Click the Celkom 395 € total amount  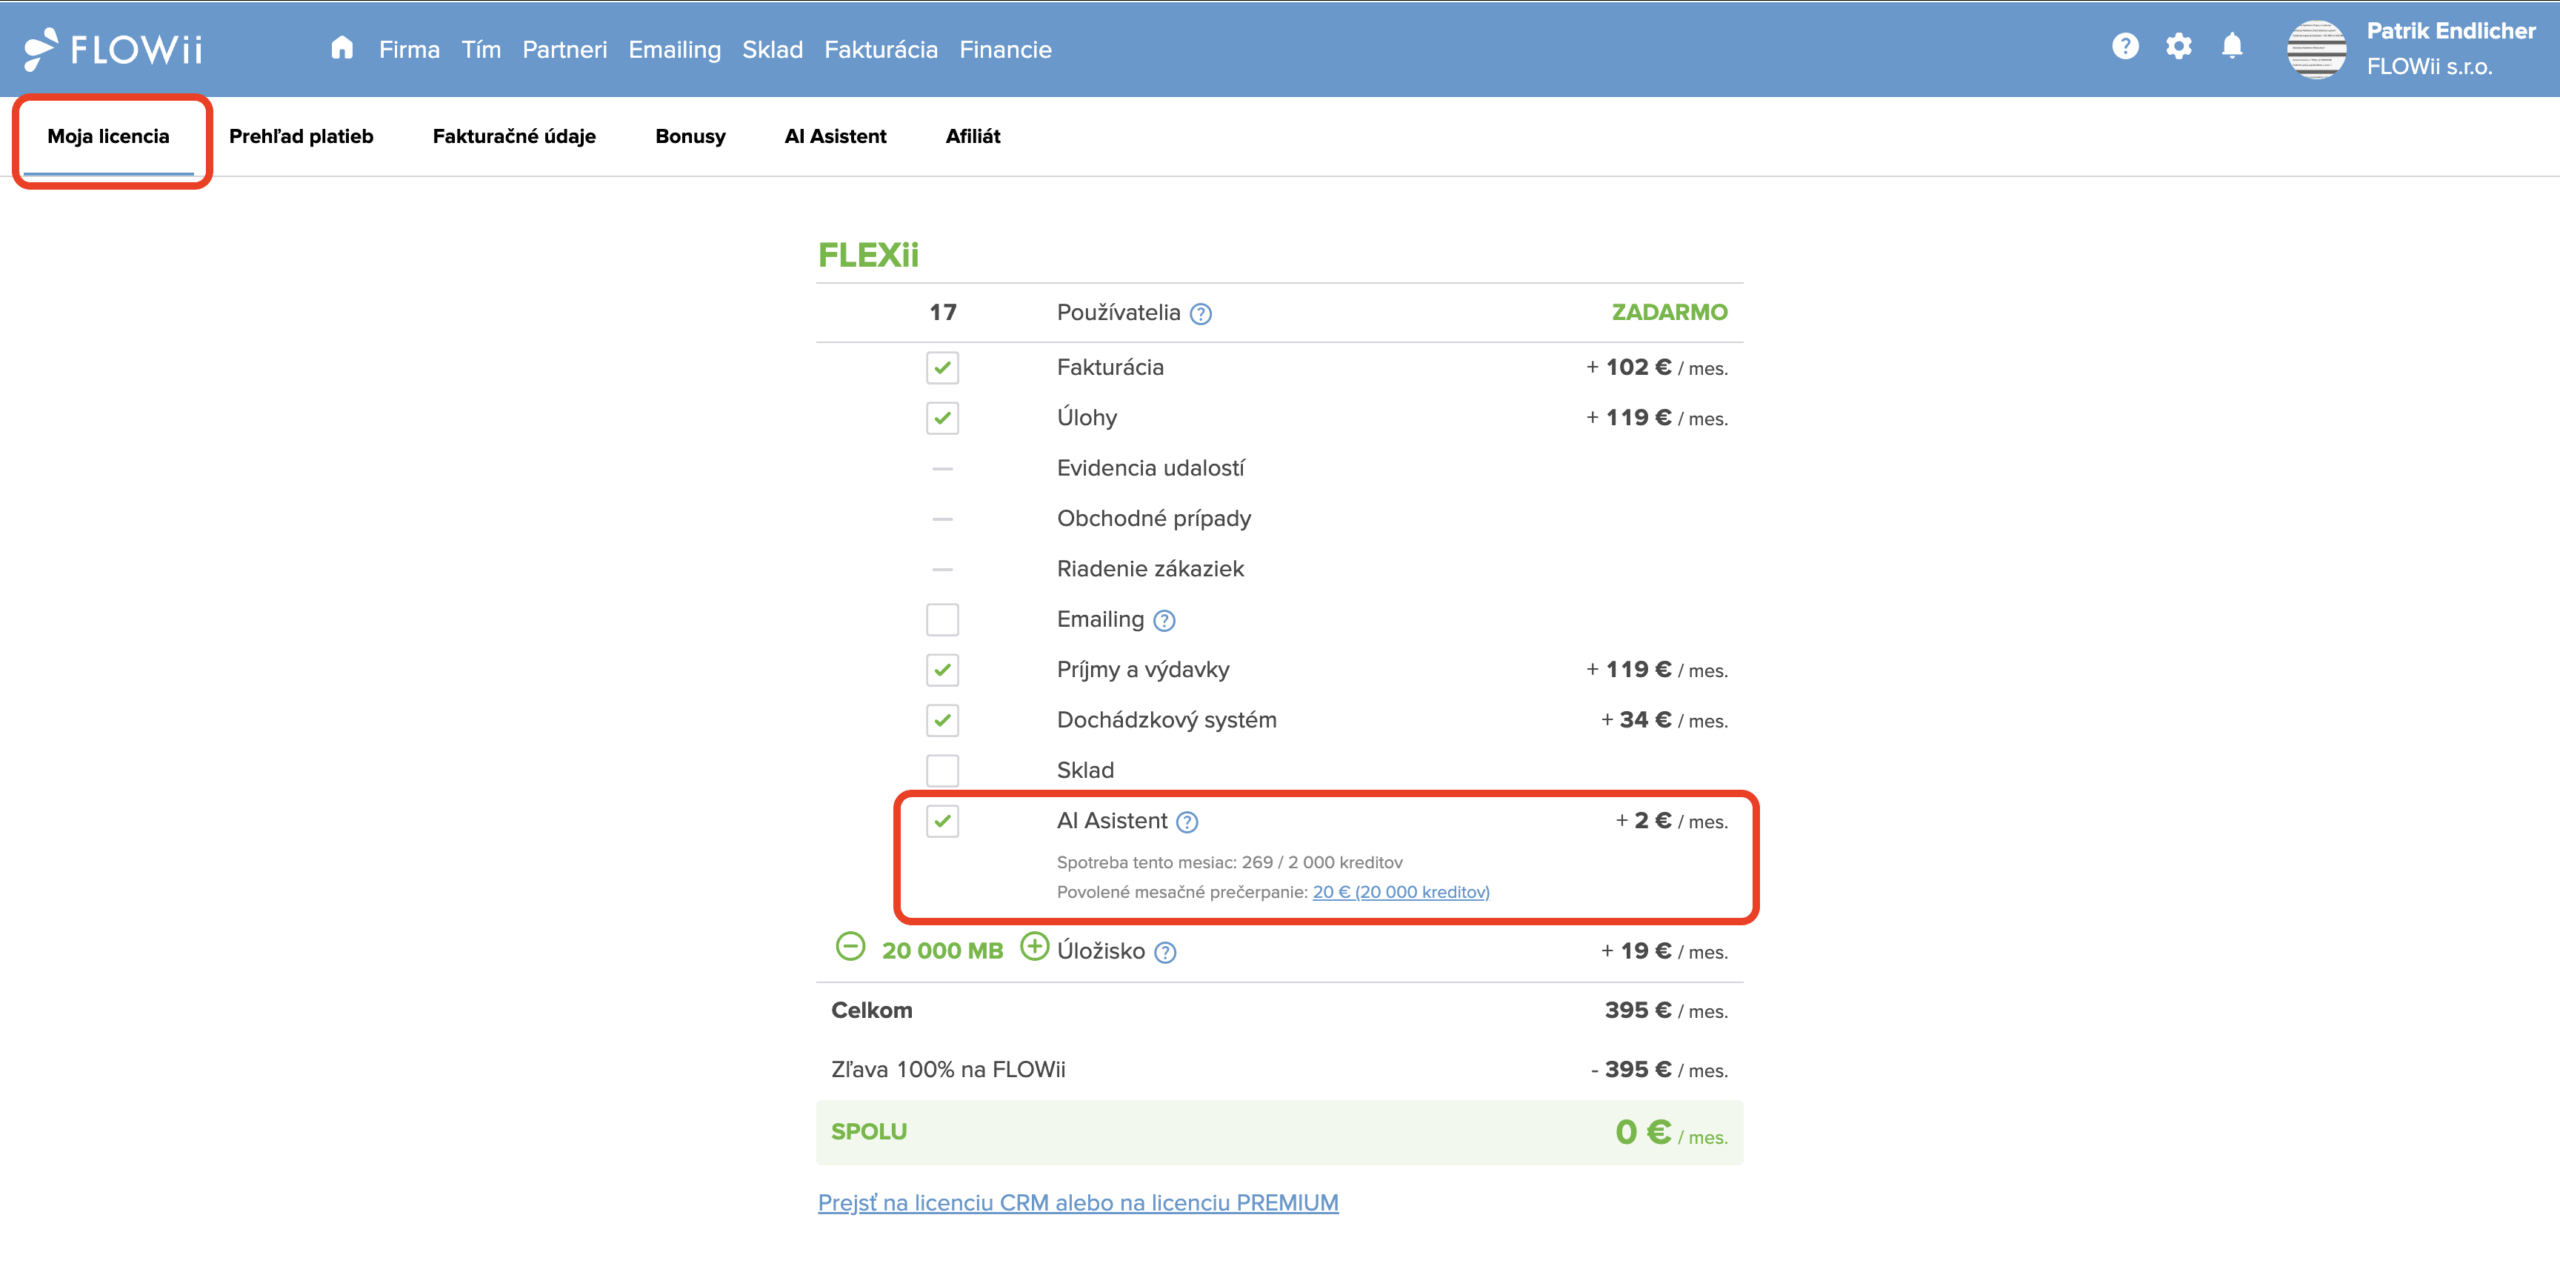[1666, 1011]
